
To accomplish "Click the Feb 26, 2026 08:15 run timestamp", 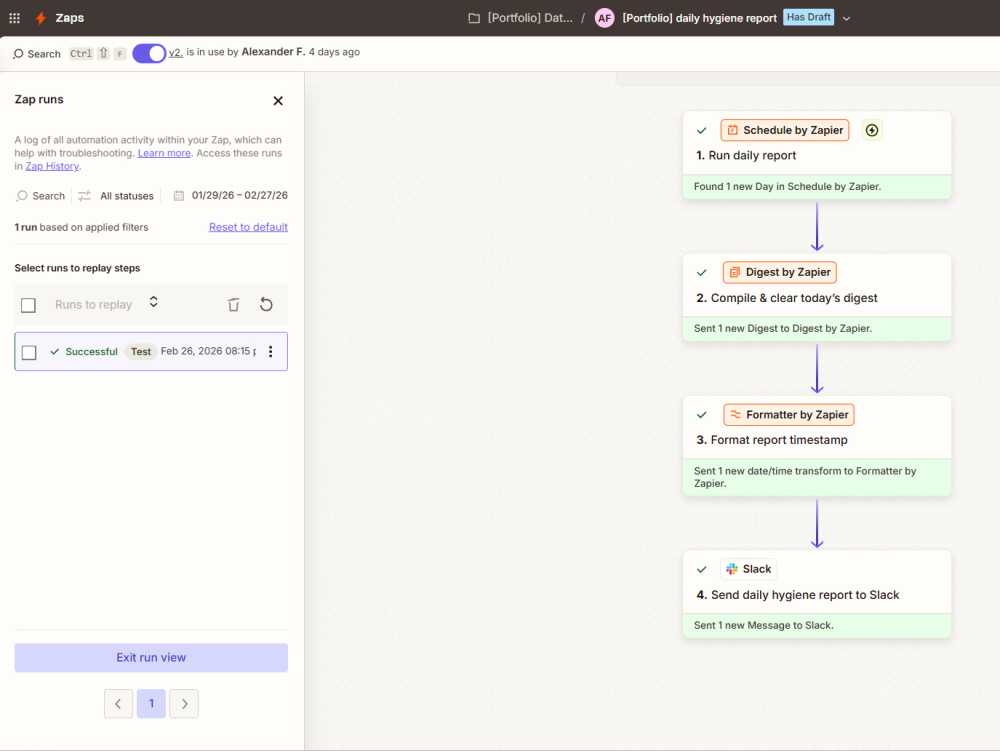I will coord(209,351).
